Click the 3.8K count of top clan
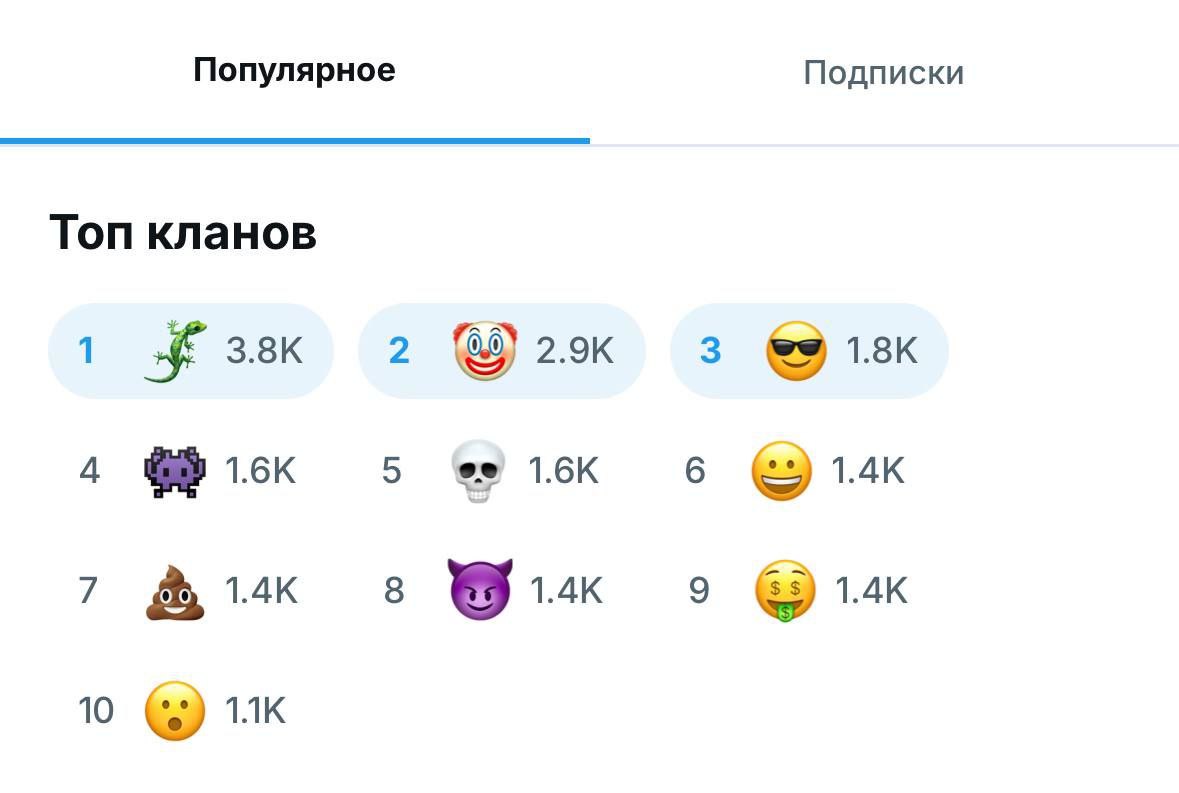 point(264,351)
